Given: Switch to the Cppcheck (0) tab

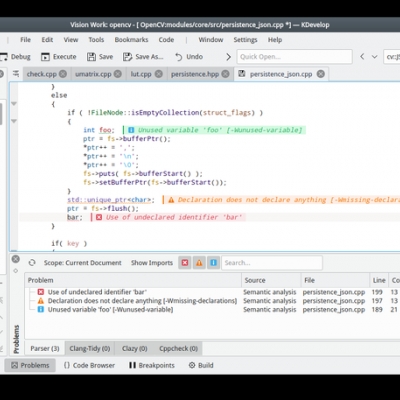Looking at the screenshot, I should 178,348.
